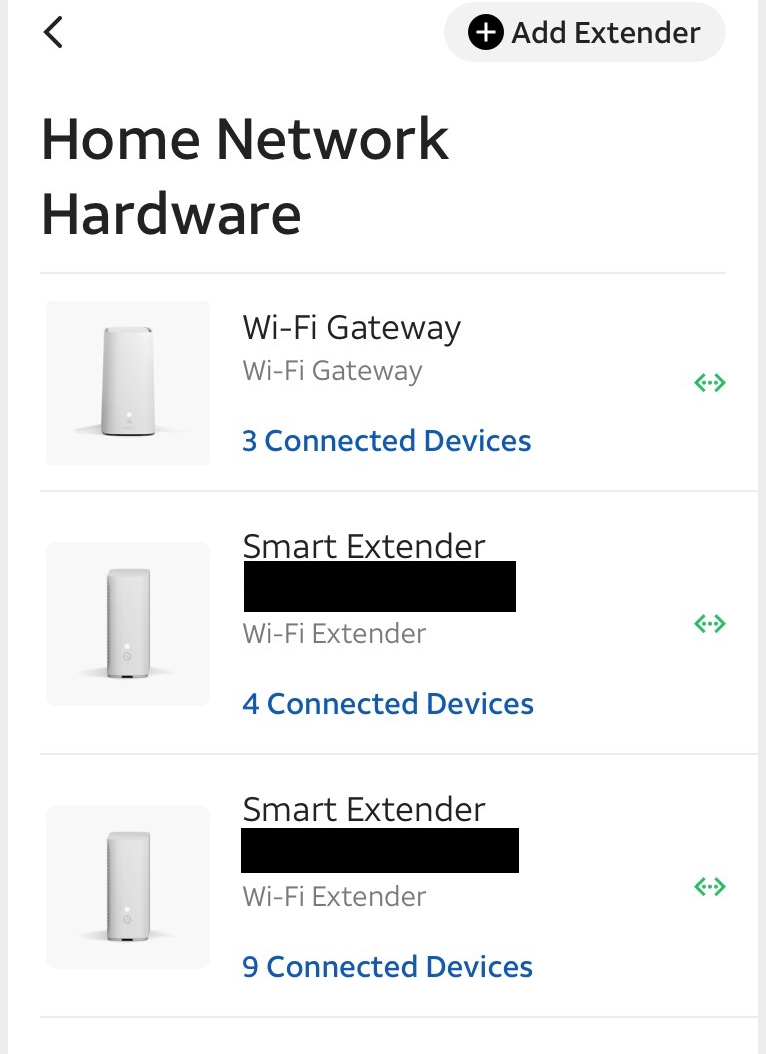The image size is (766, 1054).
Task: Select the Smart Extender with 4 devices
Action: click(364, 546)
